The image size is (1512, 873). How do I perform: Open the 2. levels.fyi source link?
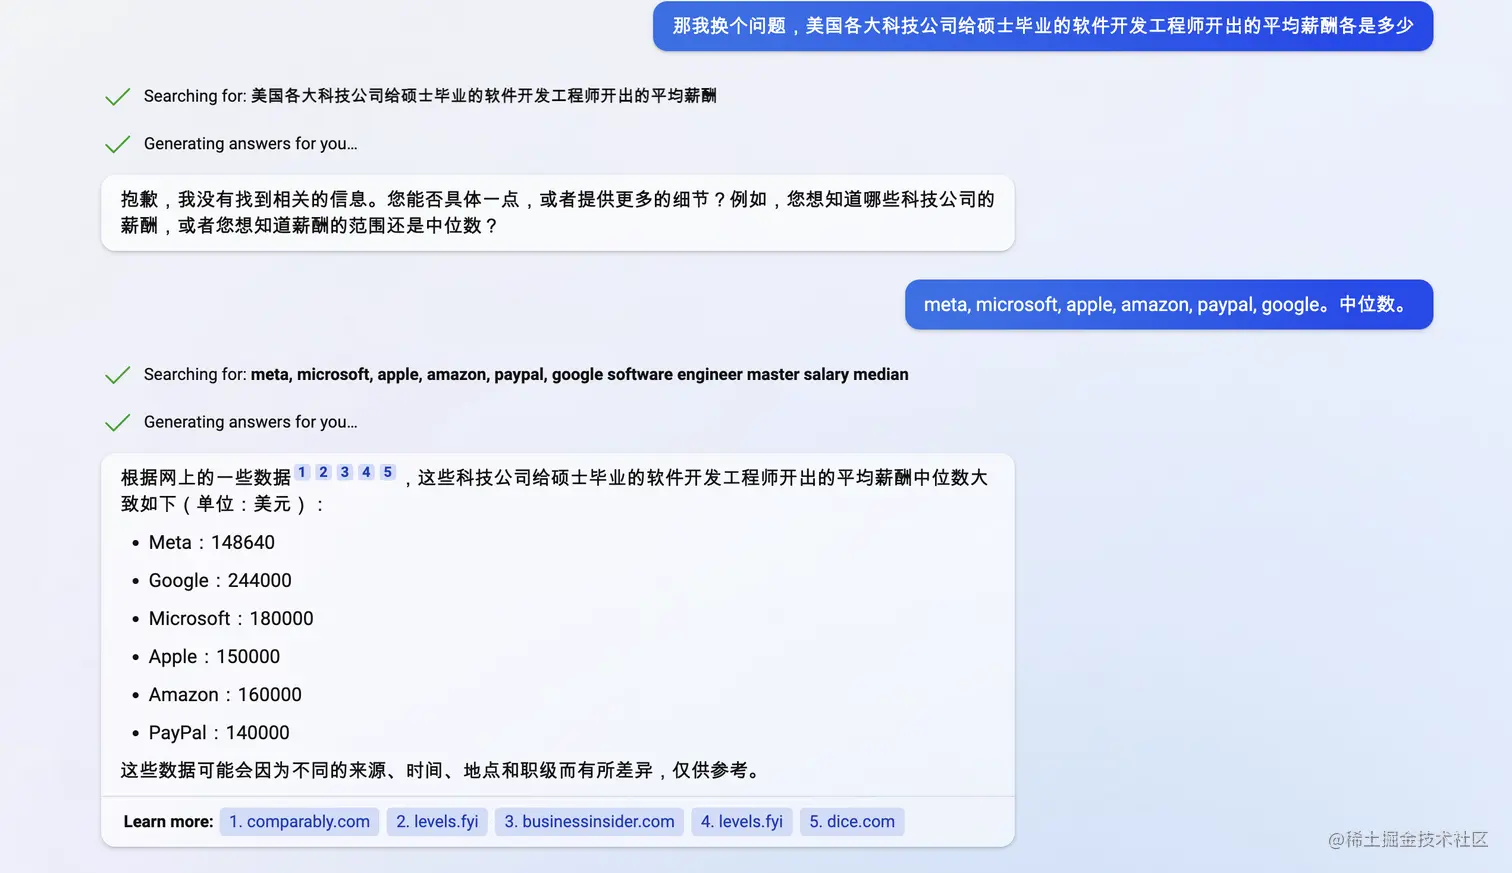tap(437, 821)
